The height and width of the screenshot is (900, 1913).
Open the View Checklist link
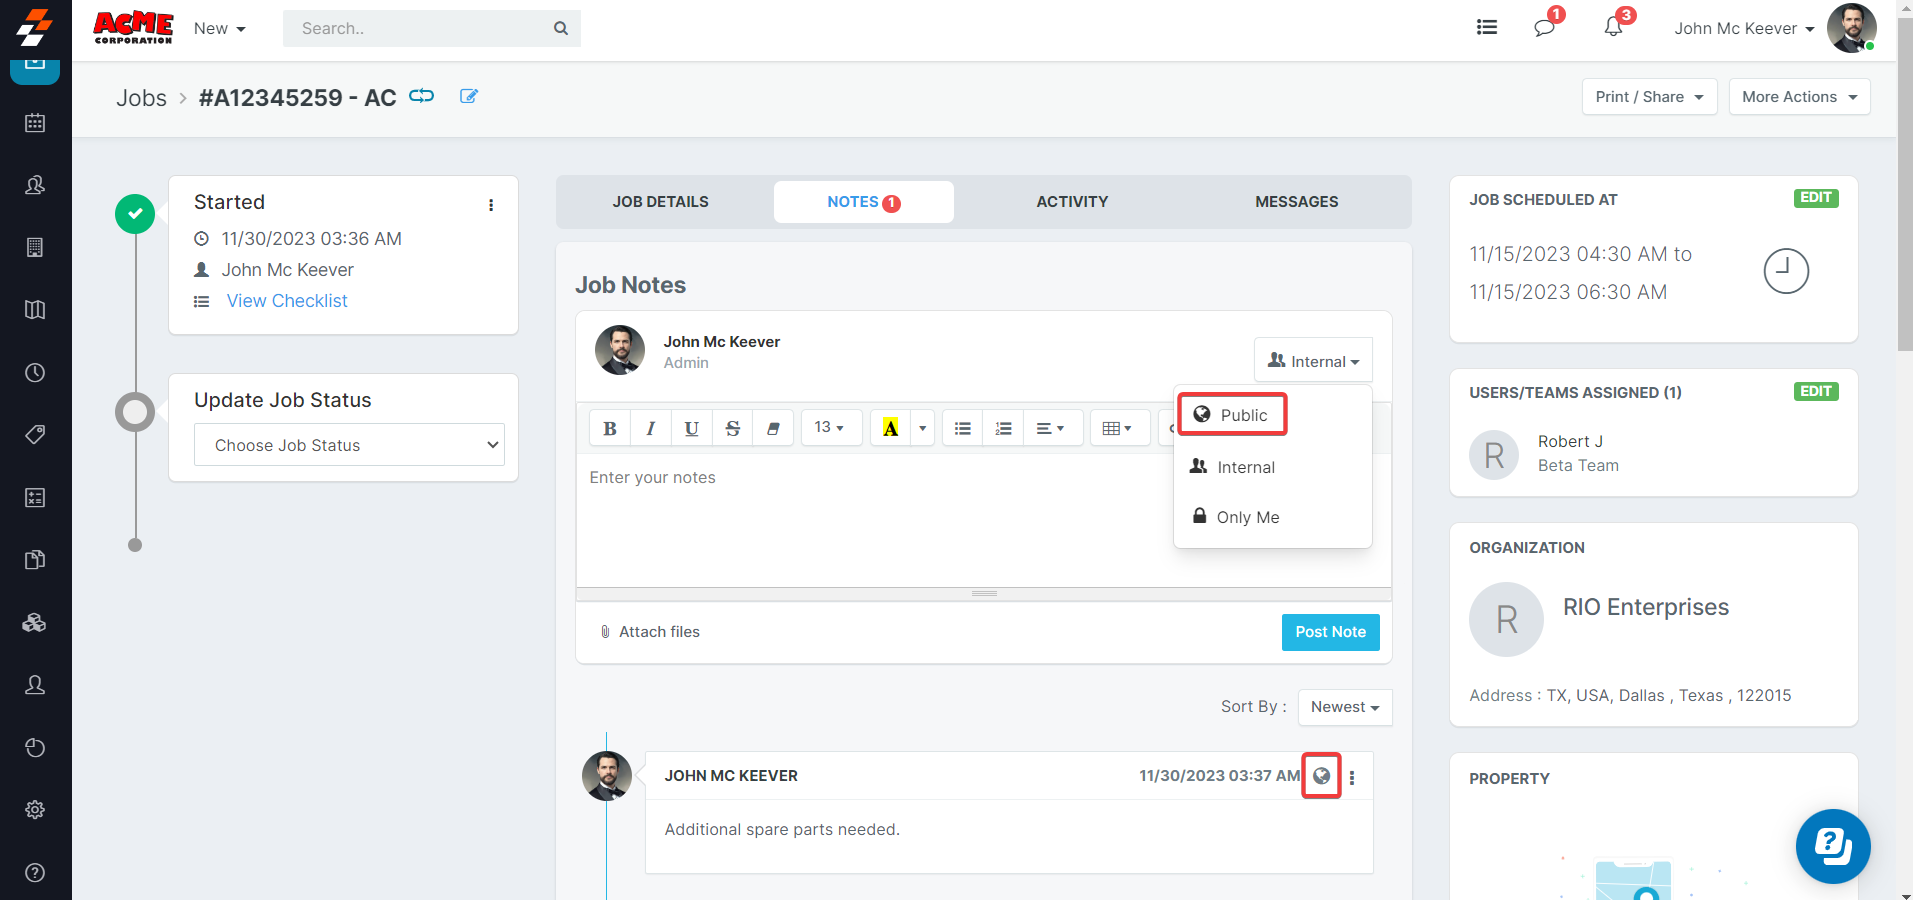(287, 301)
